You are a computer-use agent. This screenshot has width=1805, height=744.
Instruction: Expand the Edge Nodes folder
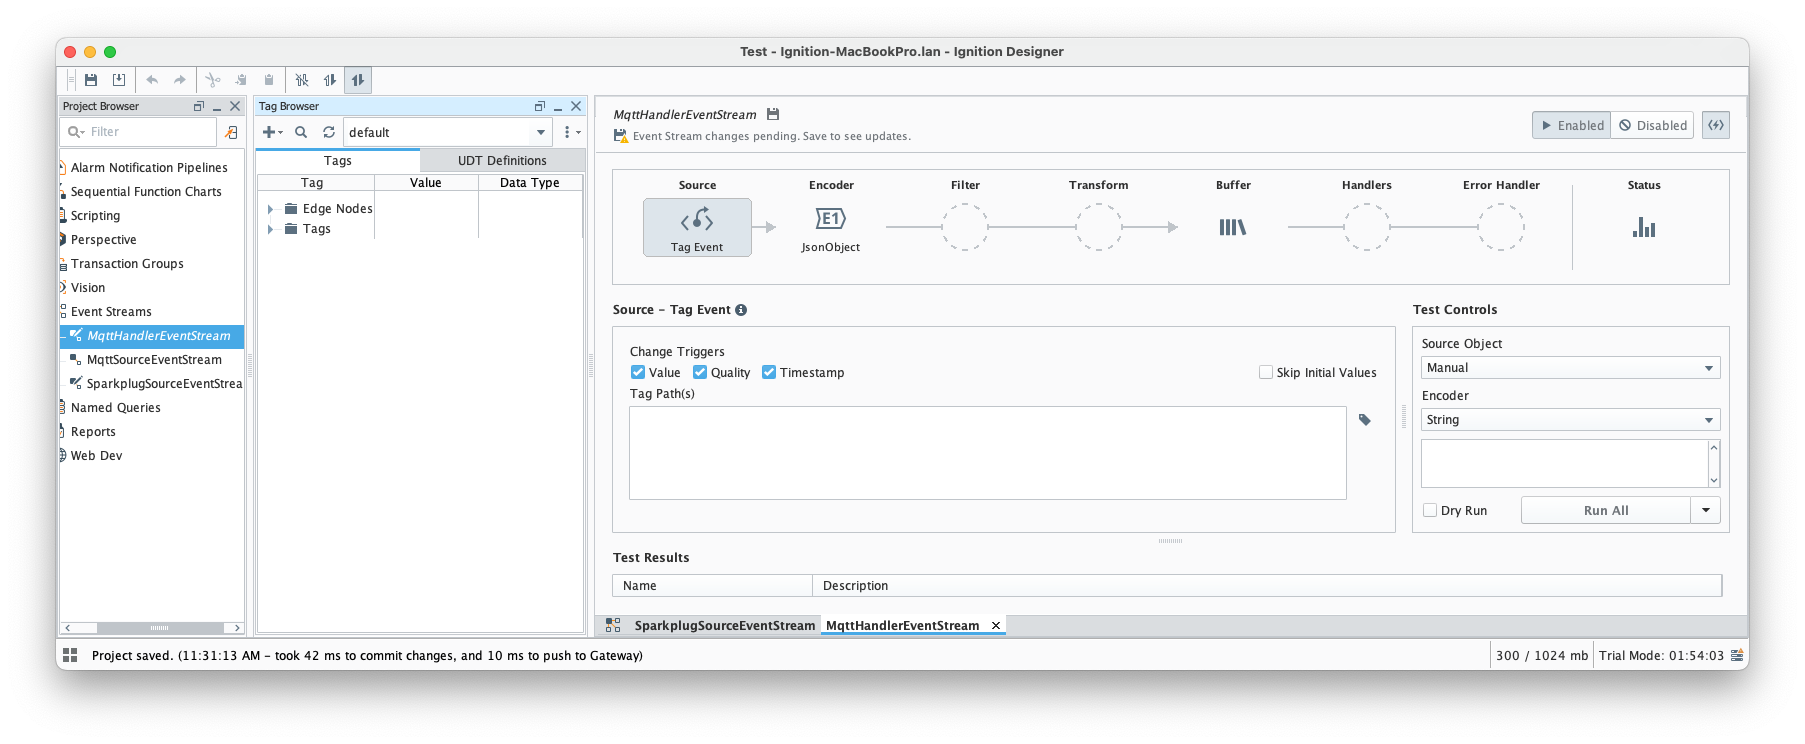[x=270, y=209]
